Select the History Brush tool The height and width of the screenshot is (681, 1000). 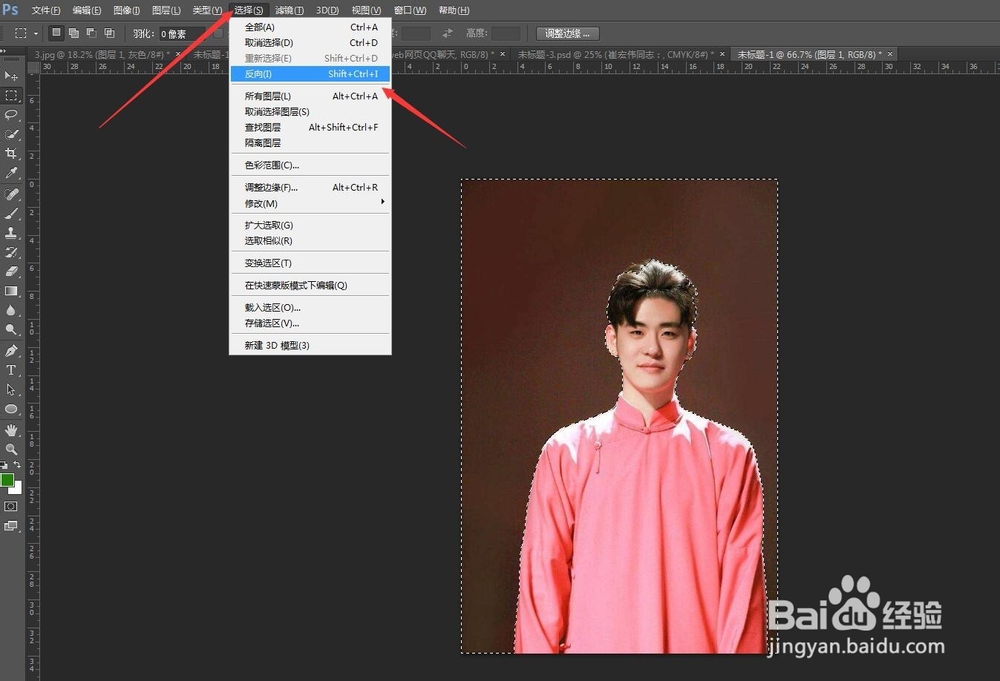pos(11,253)
